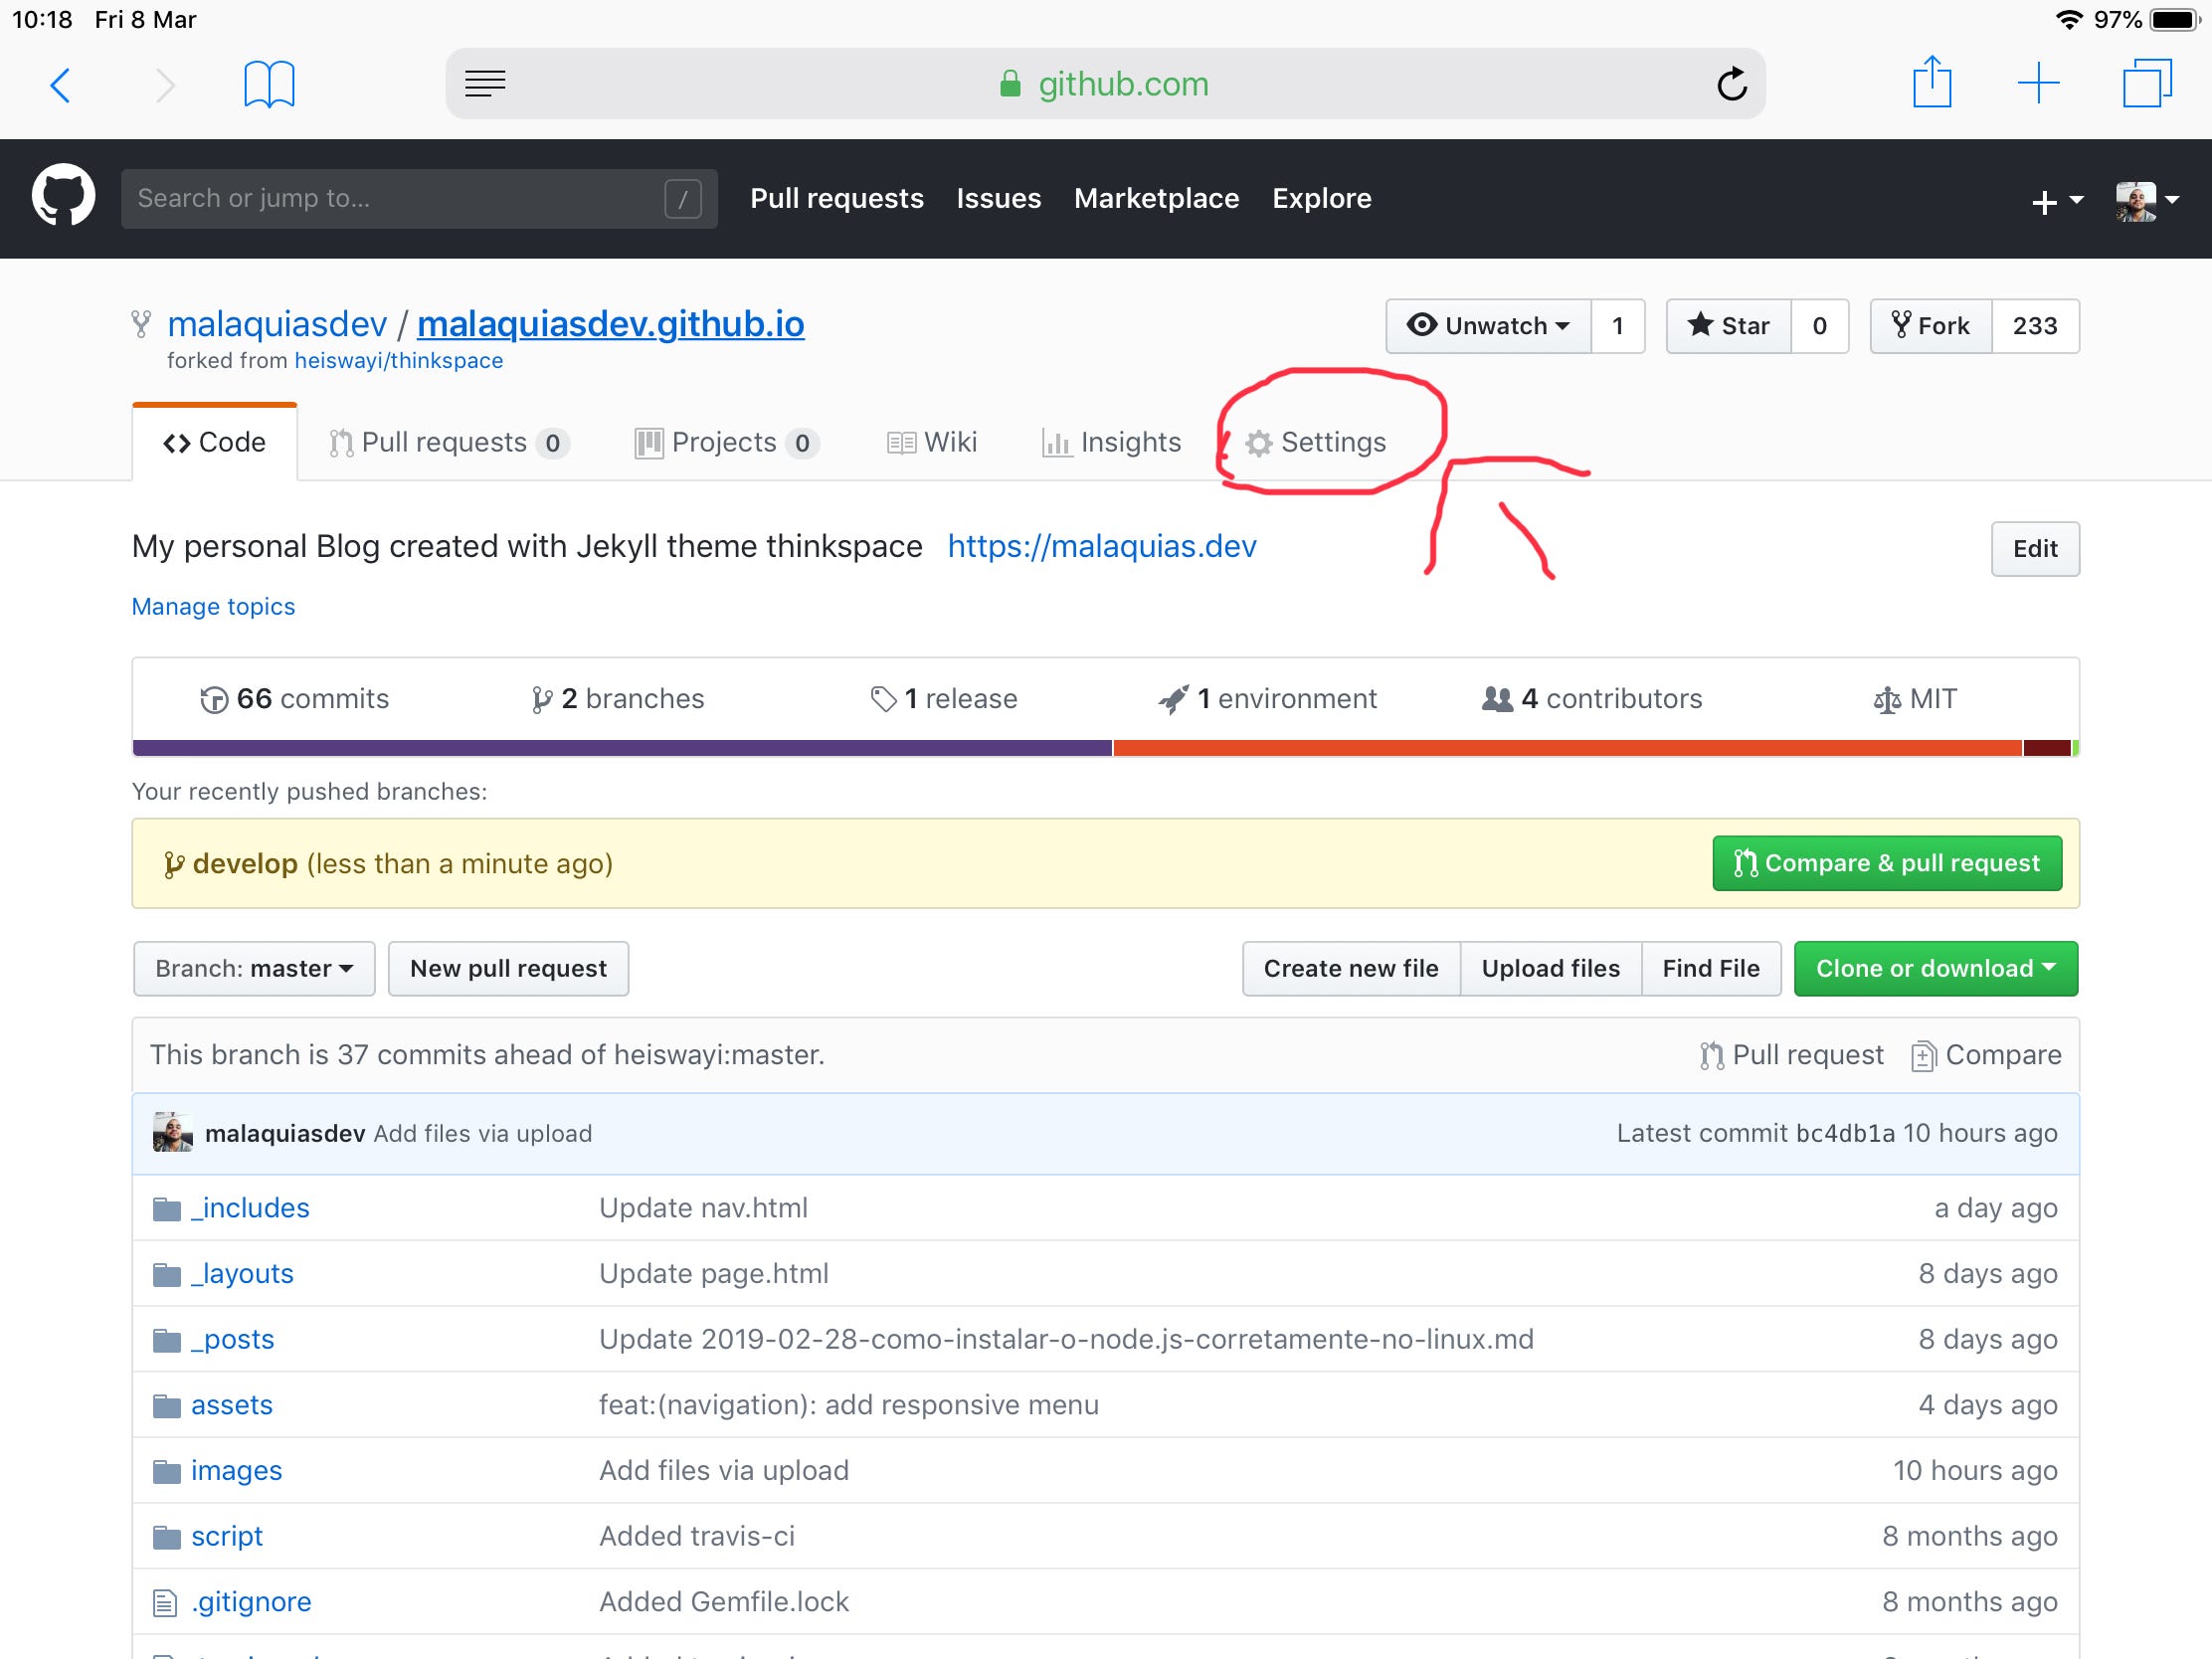
Task: Open the Pull requests repo tab
Action: [449, 442]
